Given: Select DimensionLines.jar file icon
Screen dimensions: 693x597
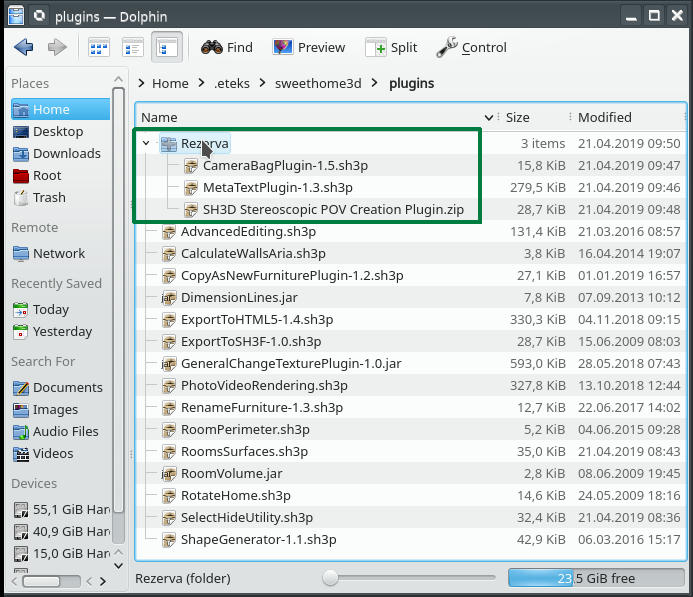Looking at the screenshot, I should click(x=169, y=298).
